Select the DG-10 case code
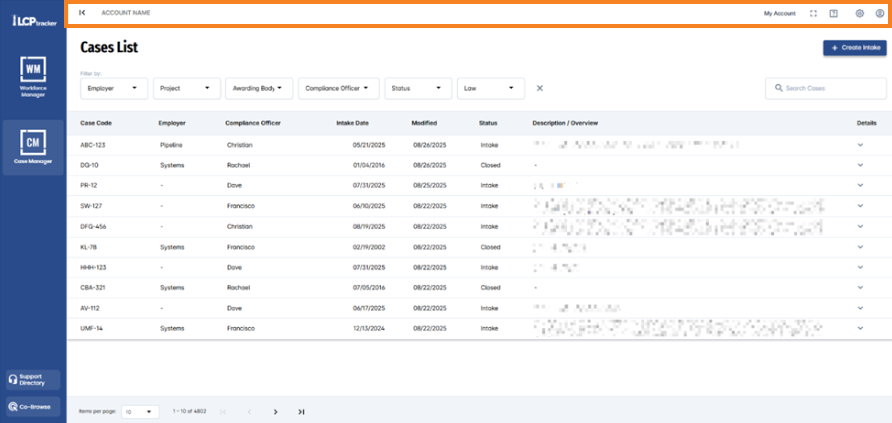Viewport: 892px width, 423px height. [x=89, y=165]
